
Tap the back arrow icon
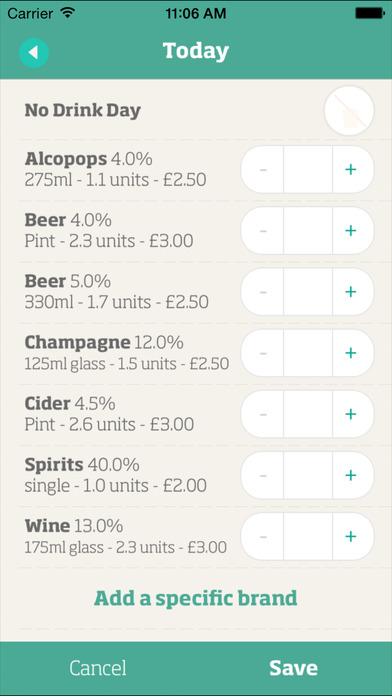(34, 52)
